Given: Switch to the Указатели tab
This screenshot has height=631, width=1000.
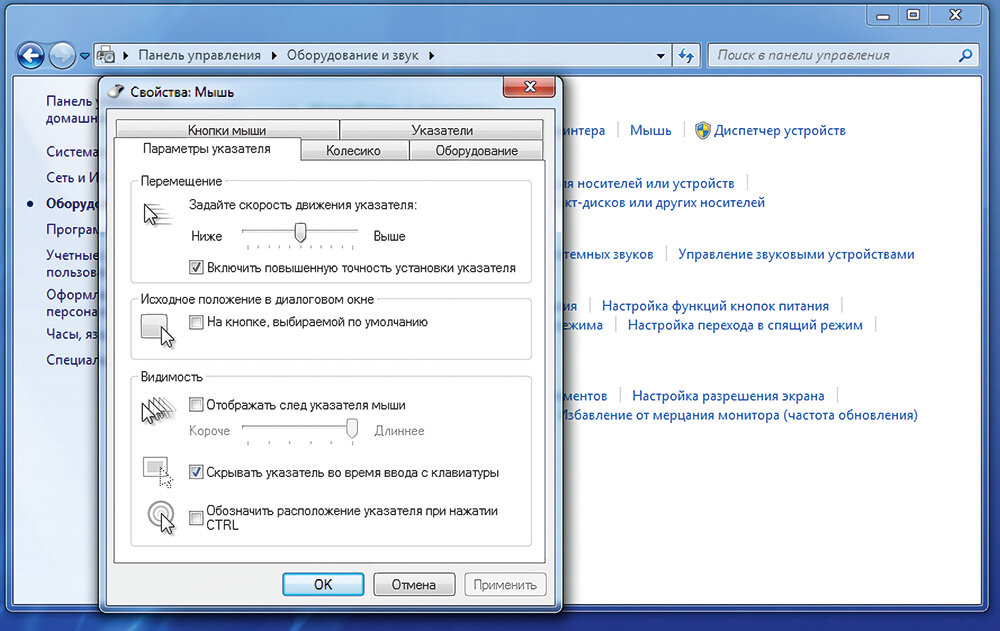Looking at the screenshot, I should point(442,130).
